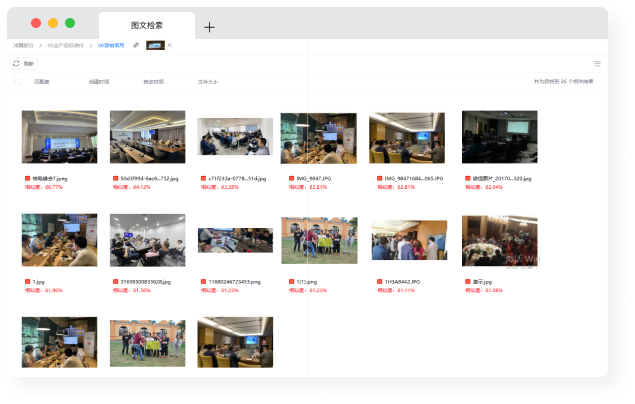Click the file icon beside 11680246723453.png

202,282
